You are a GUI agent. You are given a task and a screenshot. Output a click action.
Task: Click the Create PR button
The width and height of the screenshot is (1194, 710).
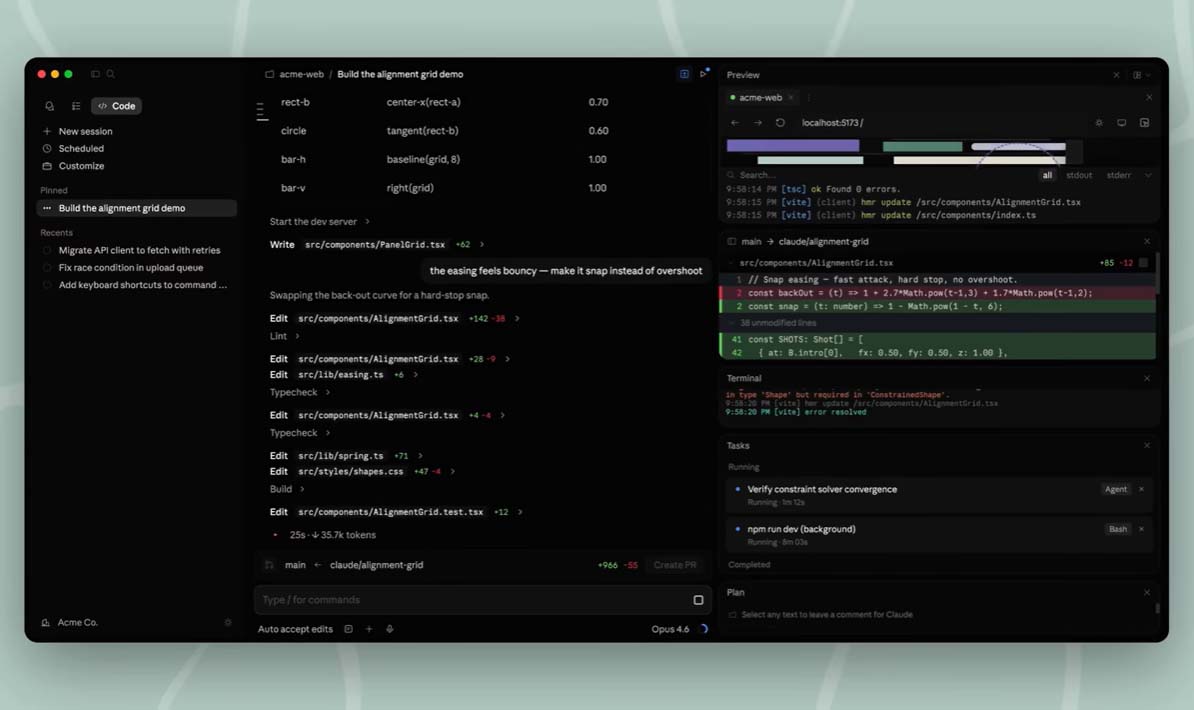(674, 565)
